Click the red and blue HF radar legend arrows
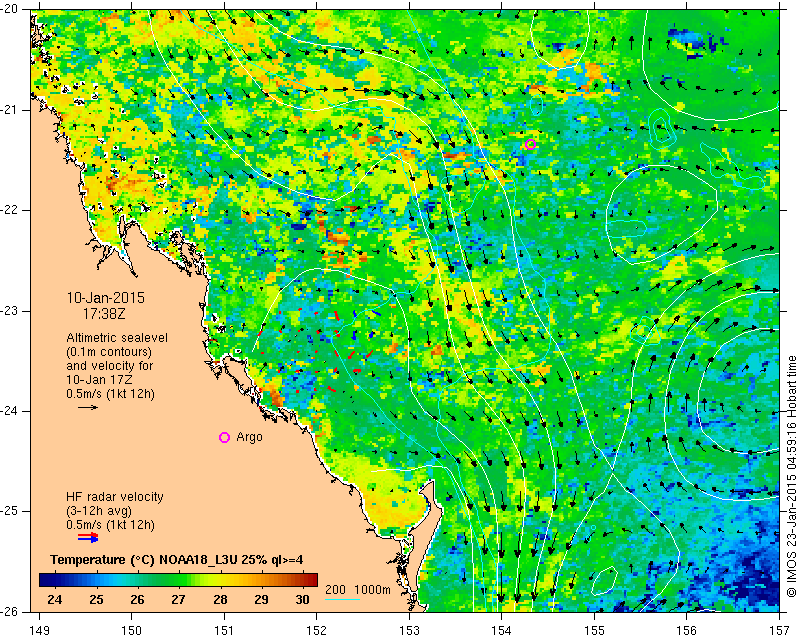Screen dimensions: 800x640 point(88,538)
